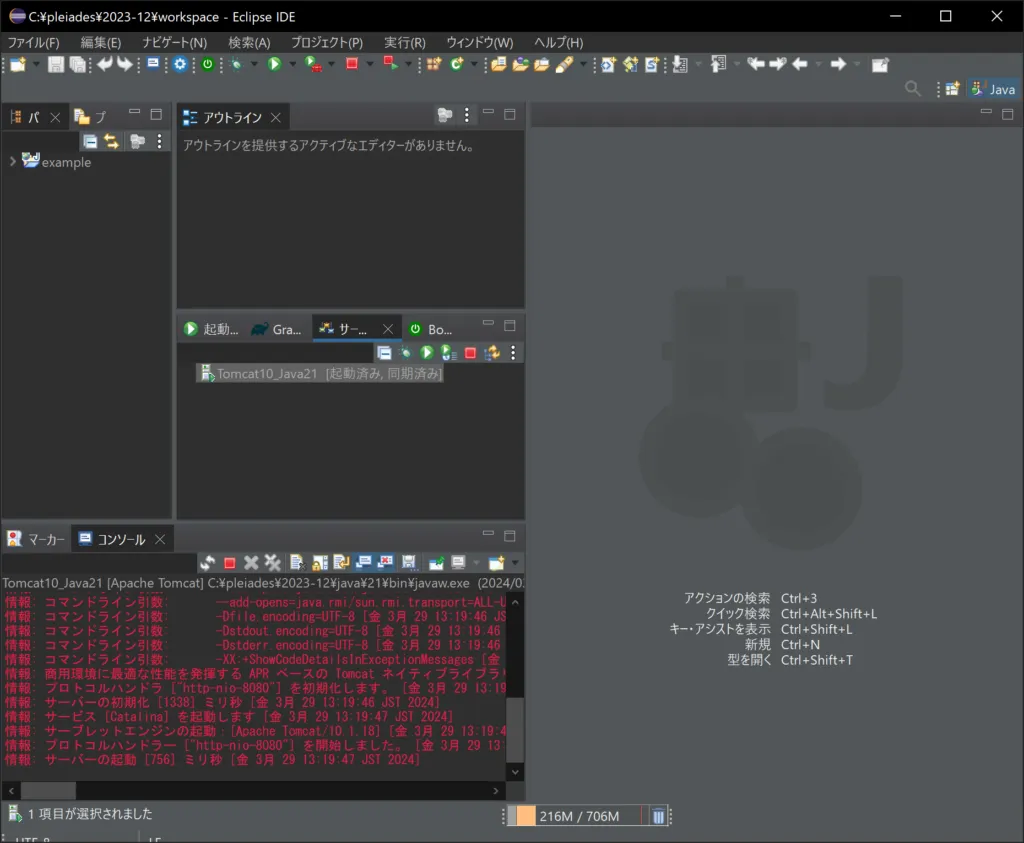
Task: Open the プロジェクト(P) menu
Action: click(327, 42)
